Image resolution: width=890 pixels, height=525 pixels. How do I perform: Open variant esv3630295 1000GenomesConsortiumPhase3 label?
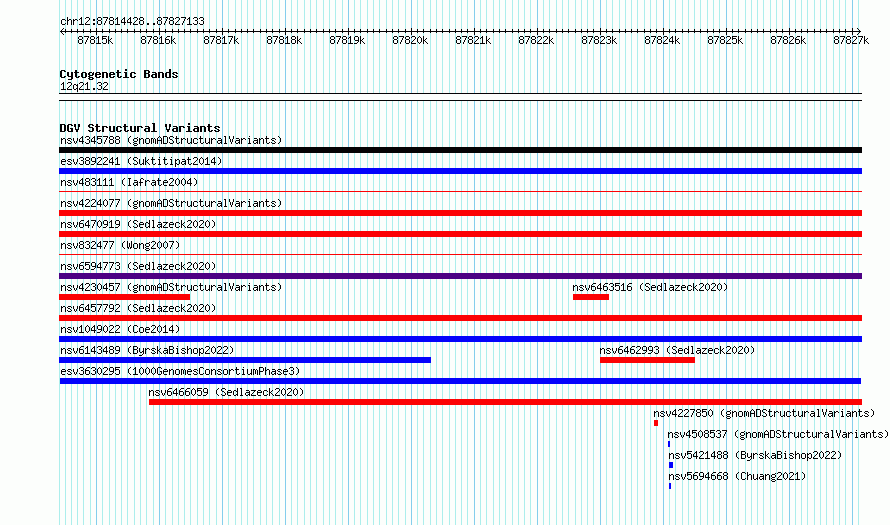(180, 371)
